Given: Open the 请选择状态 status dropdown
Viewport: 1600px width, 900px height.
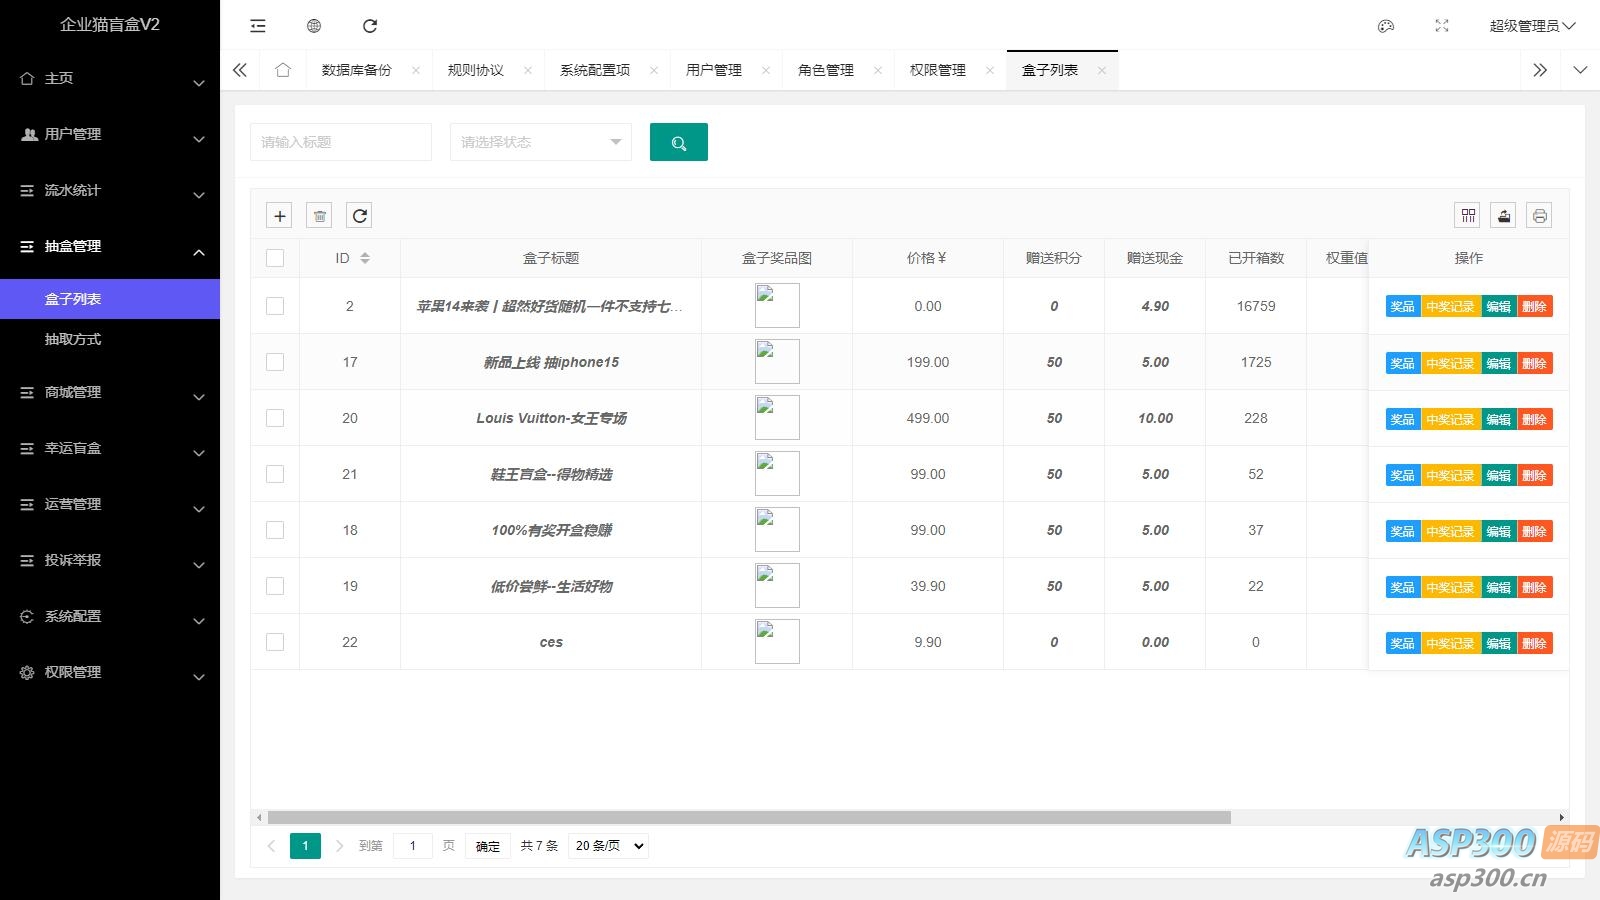Looking at the screenshot, I should 540,142.
